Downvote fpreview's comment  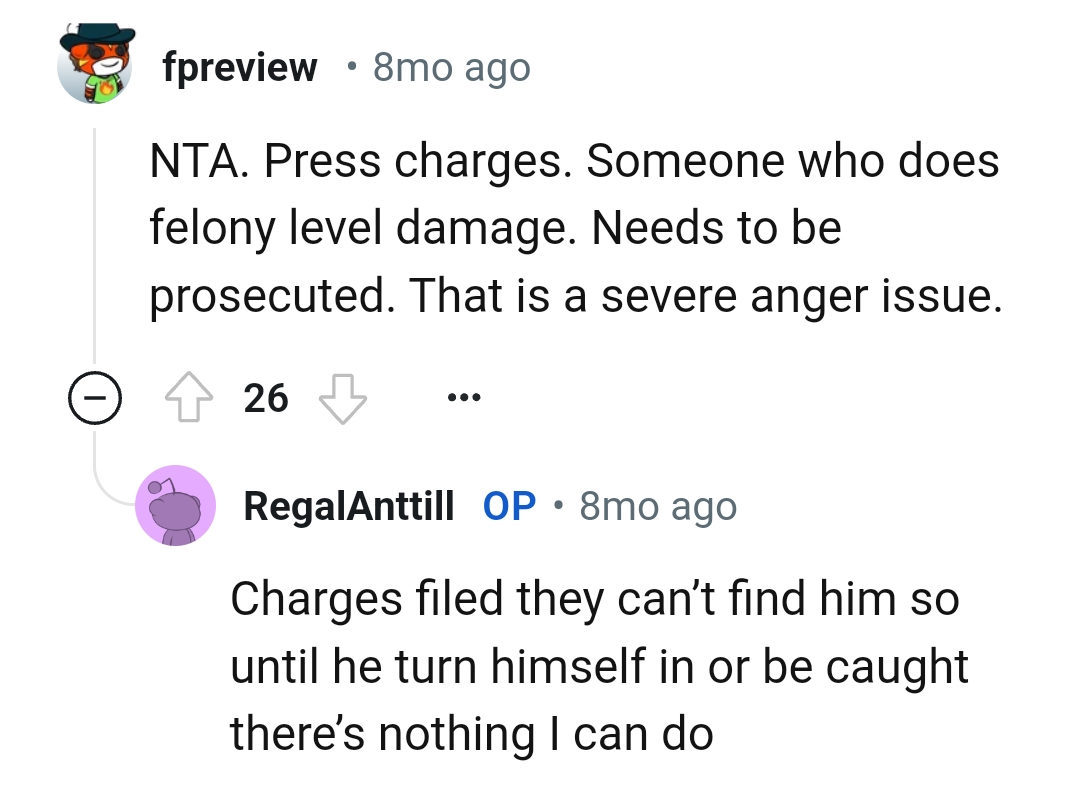(343, 399)
